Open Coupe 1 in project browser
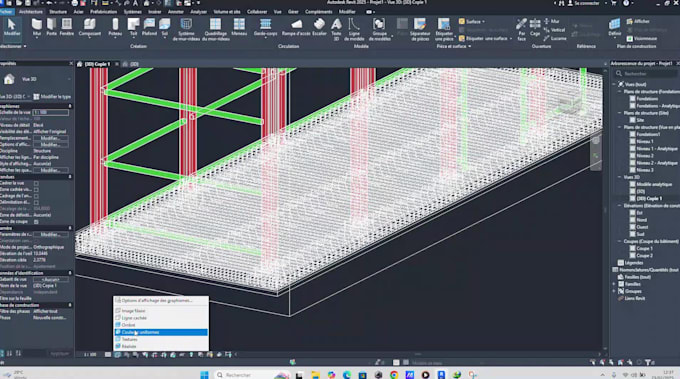The width and height of the screenshot is (680, 379). tap(644, 248)
